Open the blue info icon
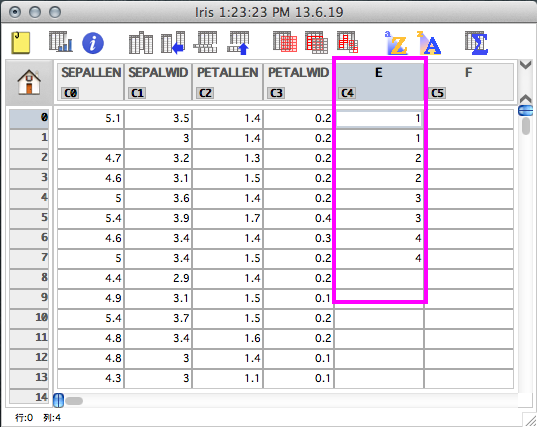The image size is (537, 427). 93,43
